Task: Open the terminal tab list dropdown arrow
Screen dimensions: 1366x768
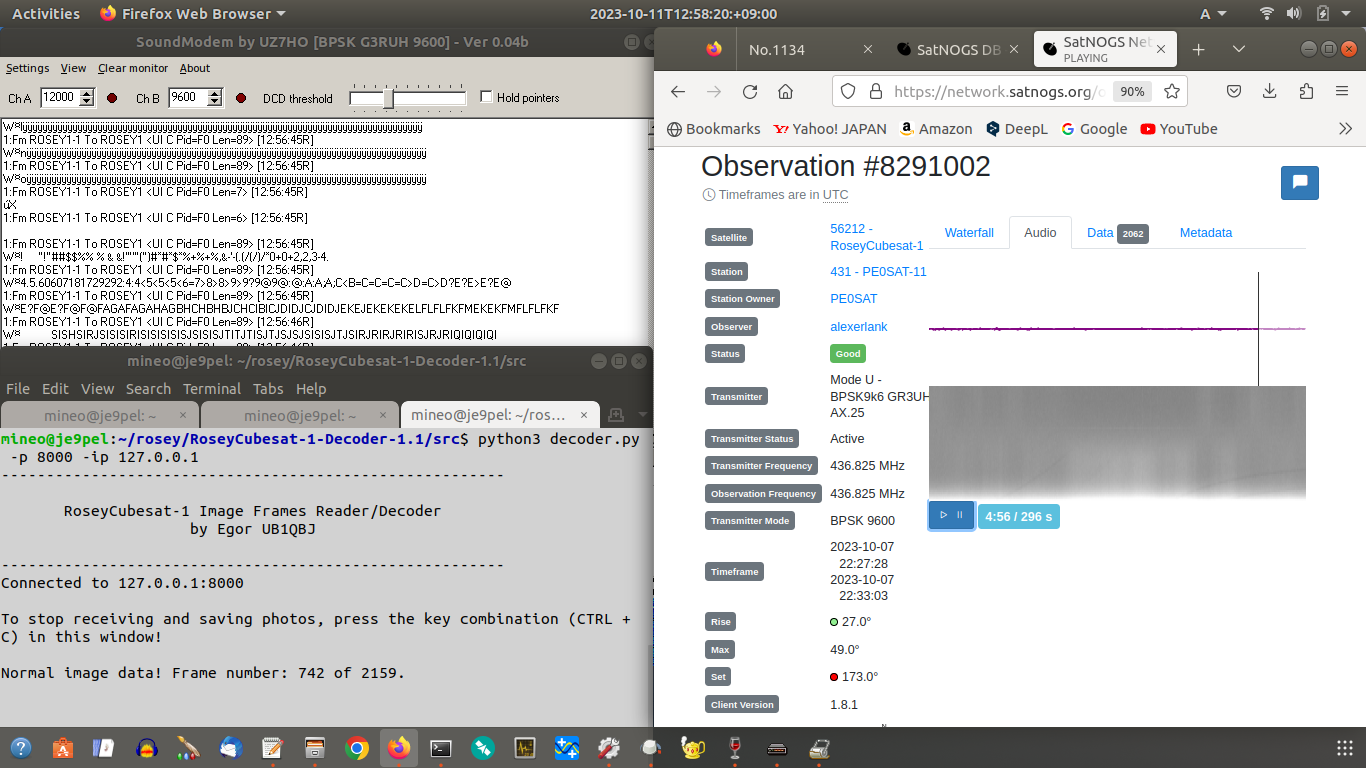Action: (x=642, y=415)
